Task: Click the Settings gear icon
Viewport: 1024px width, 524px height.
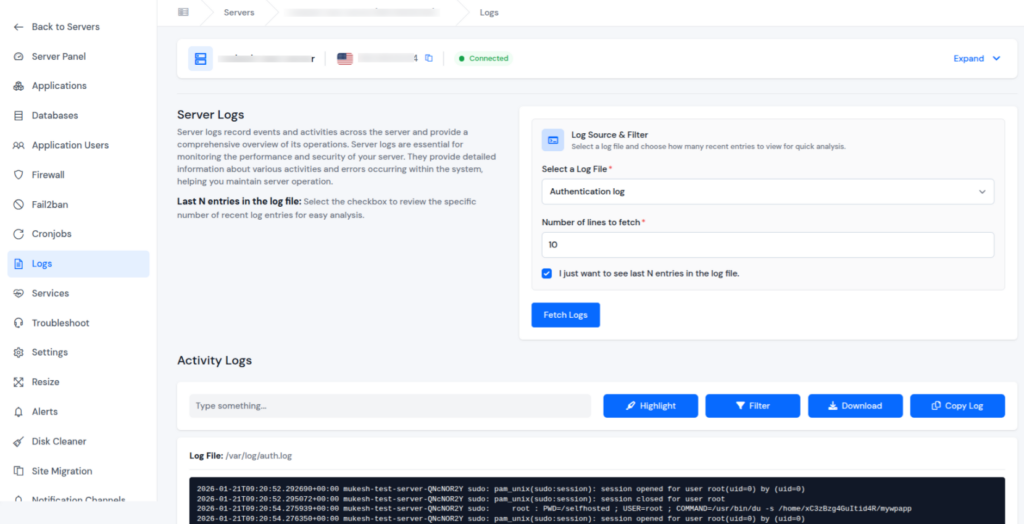Action: pos(18,352)
